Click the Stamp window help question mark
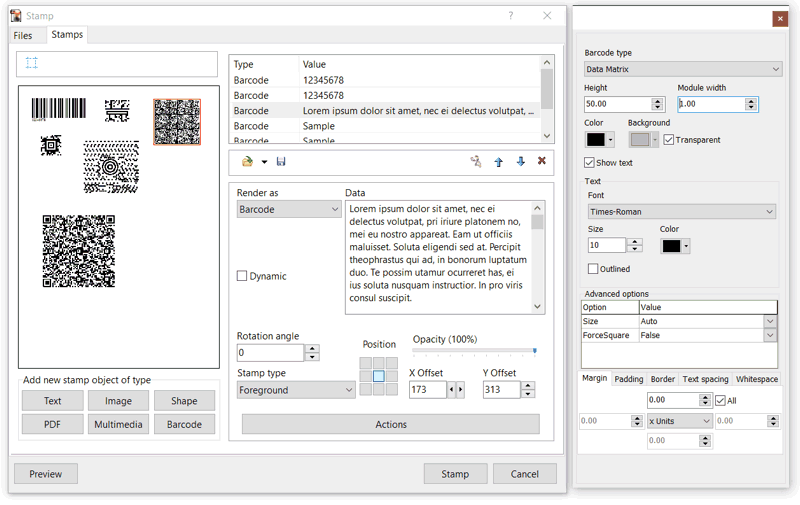The width and height of the screenshot is (800, 505). (x=511, y=16)
